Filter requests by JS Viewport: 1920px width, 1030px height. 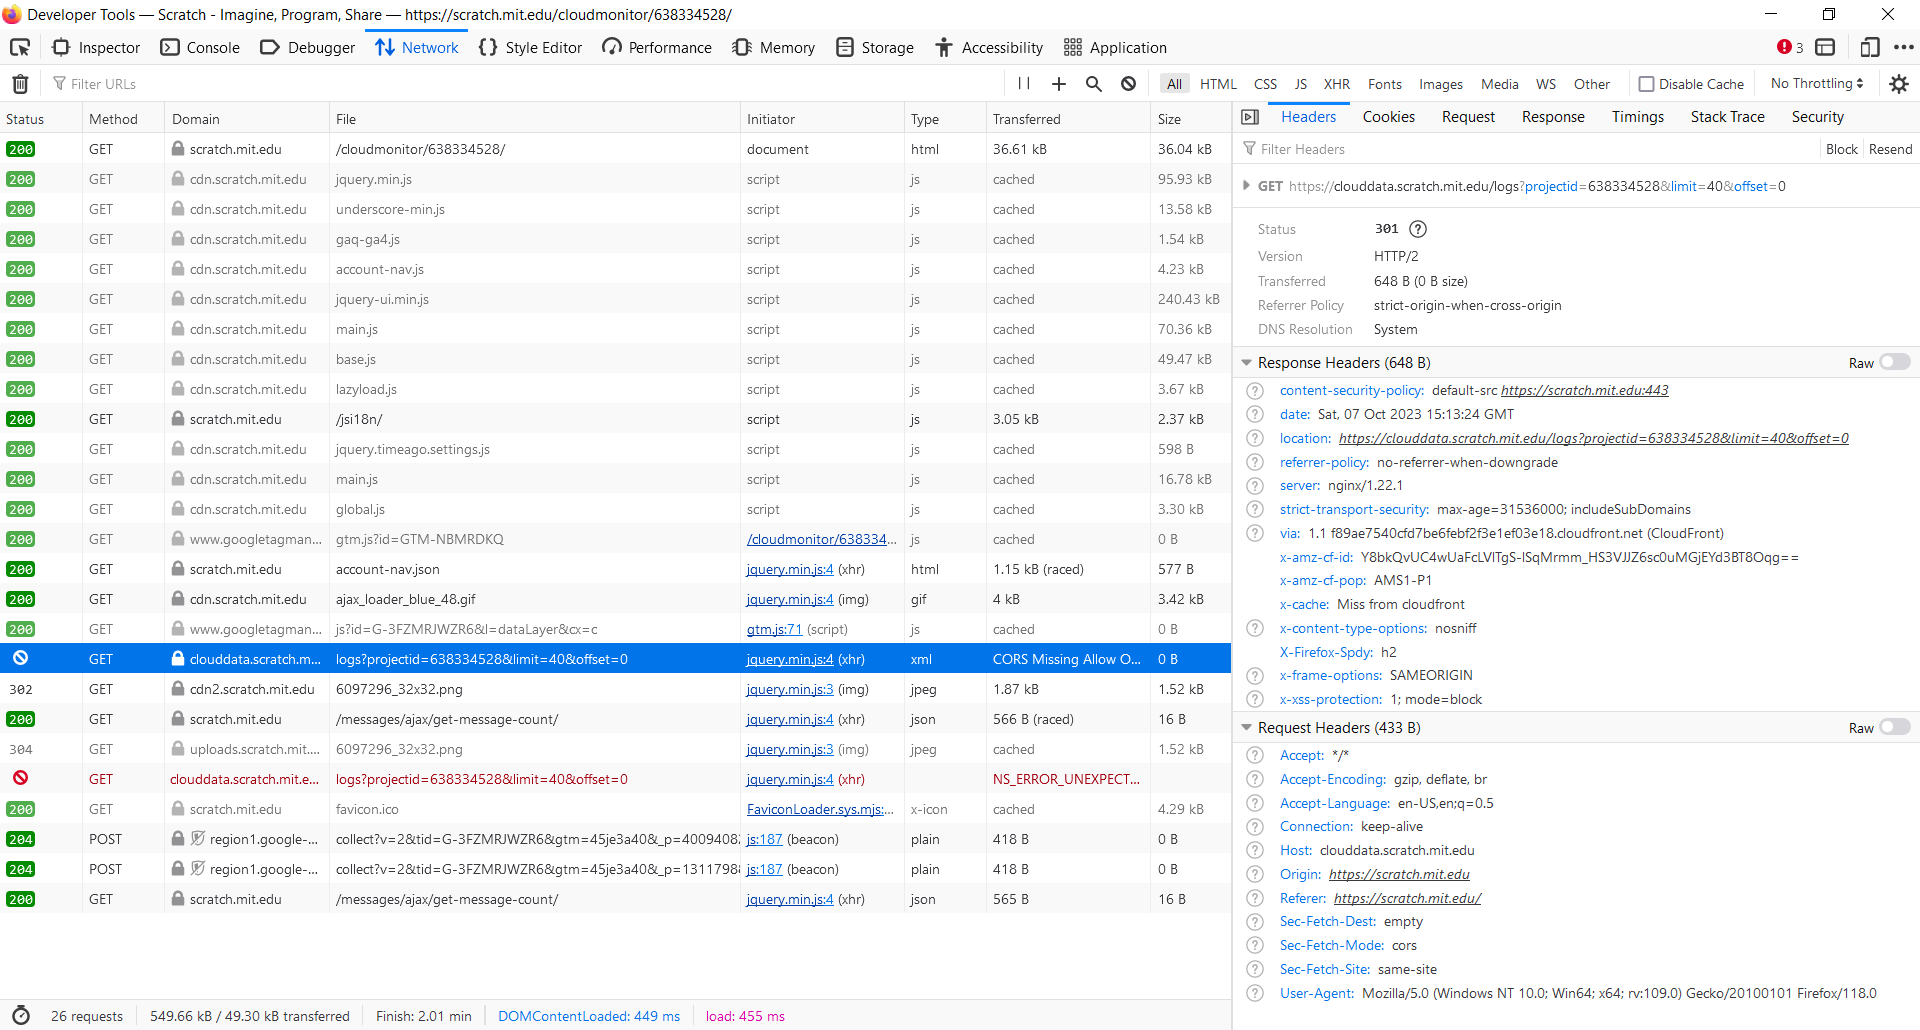(x=1301, y=84)
